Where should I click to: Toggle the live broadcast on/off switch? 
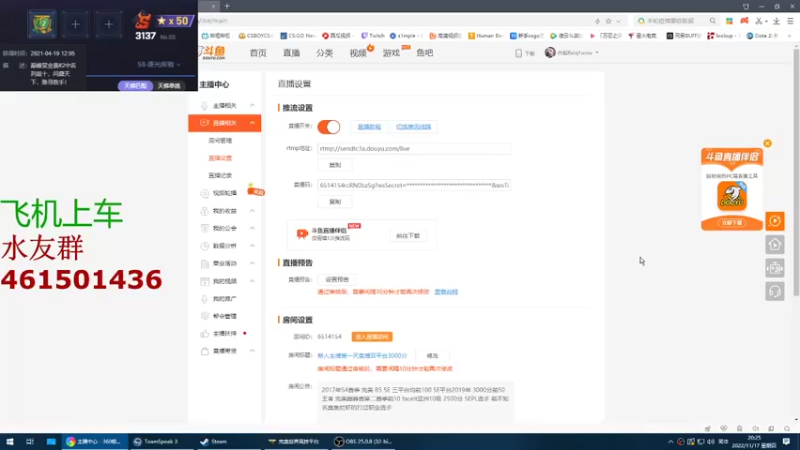tap(329, 127)
